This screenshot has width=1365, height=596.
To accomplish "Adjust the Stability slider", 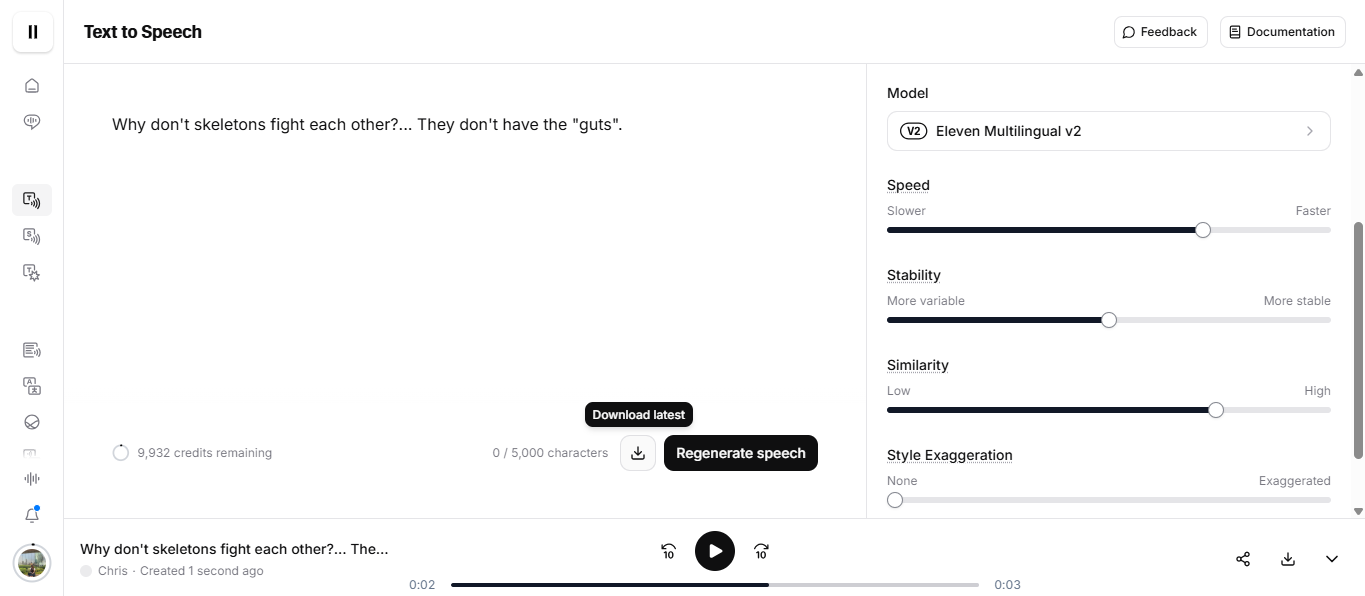I will (x=1108, y=319).
